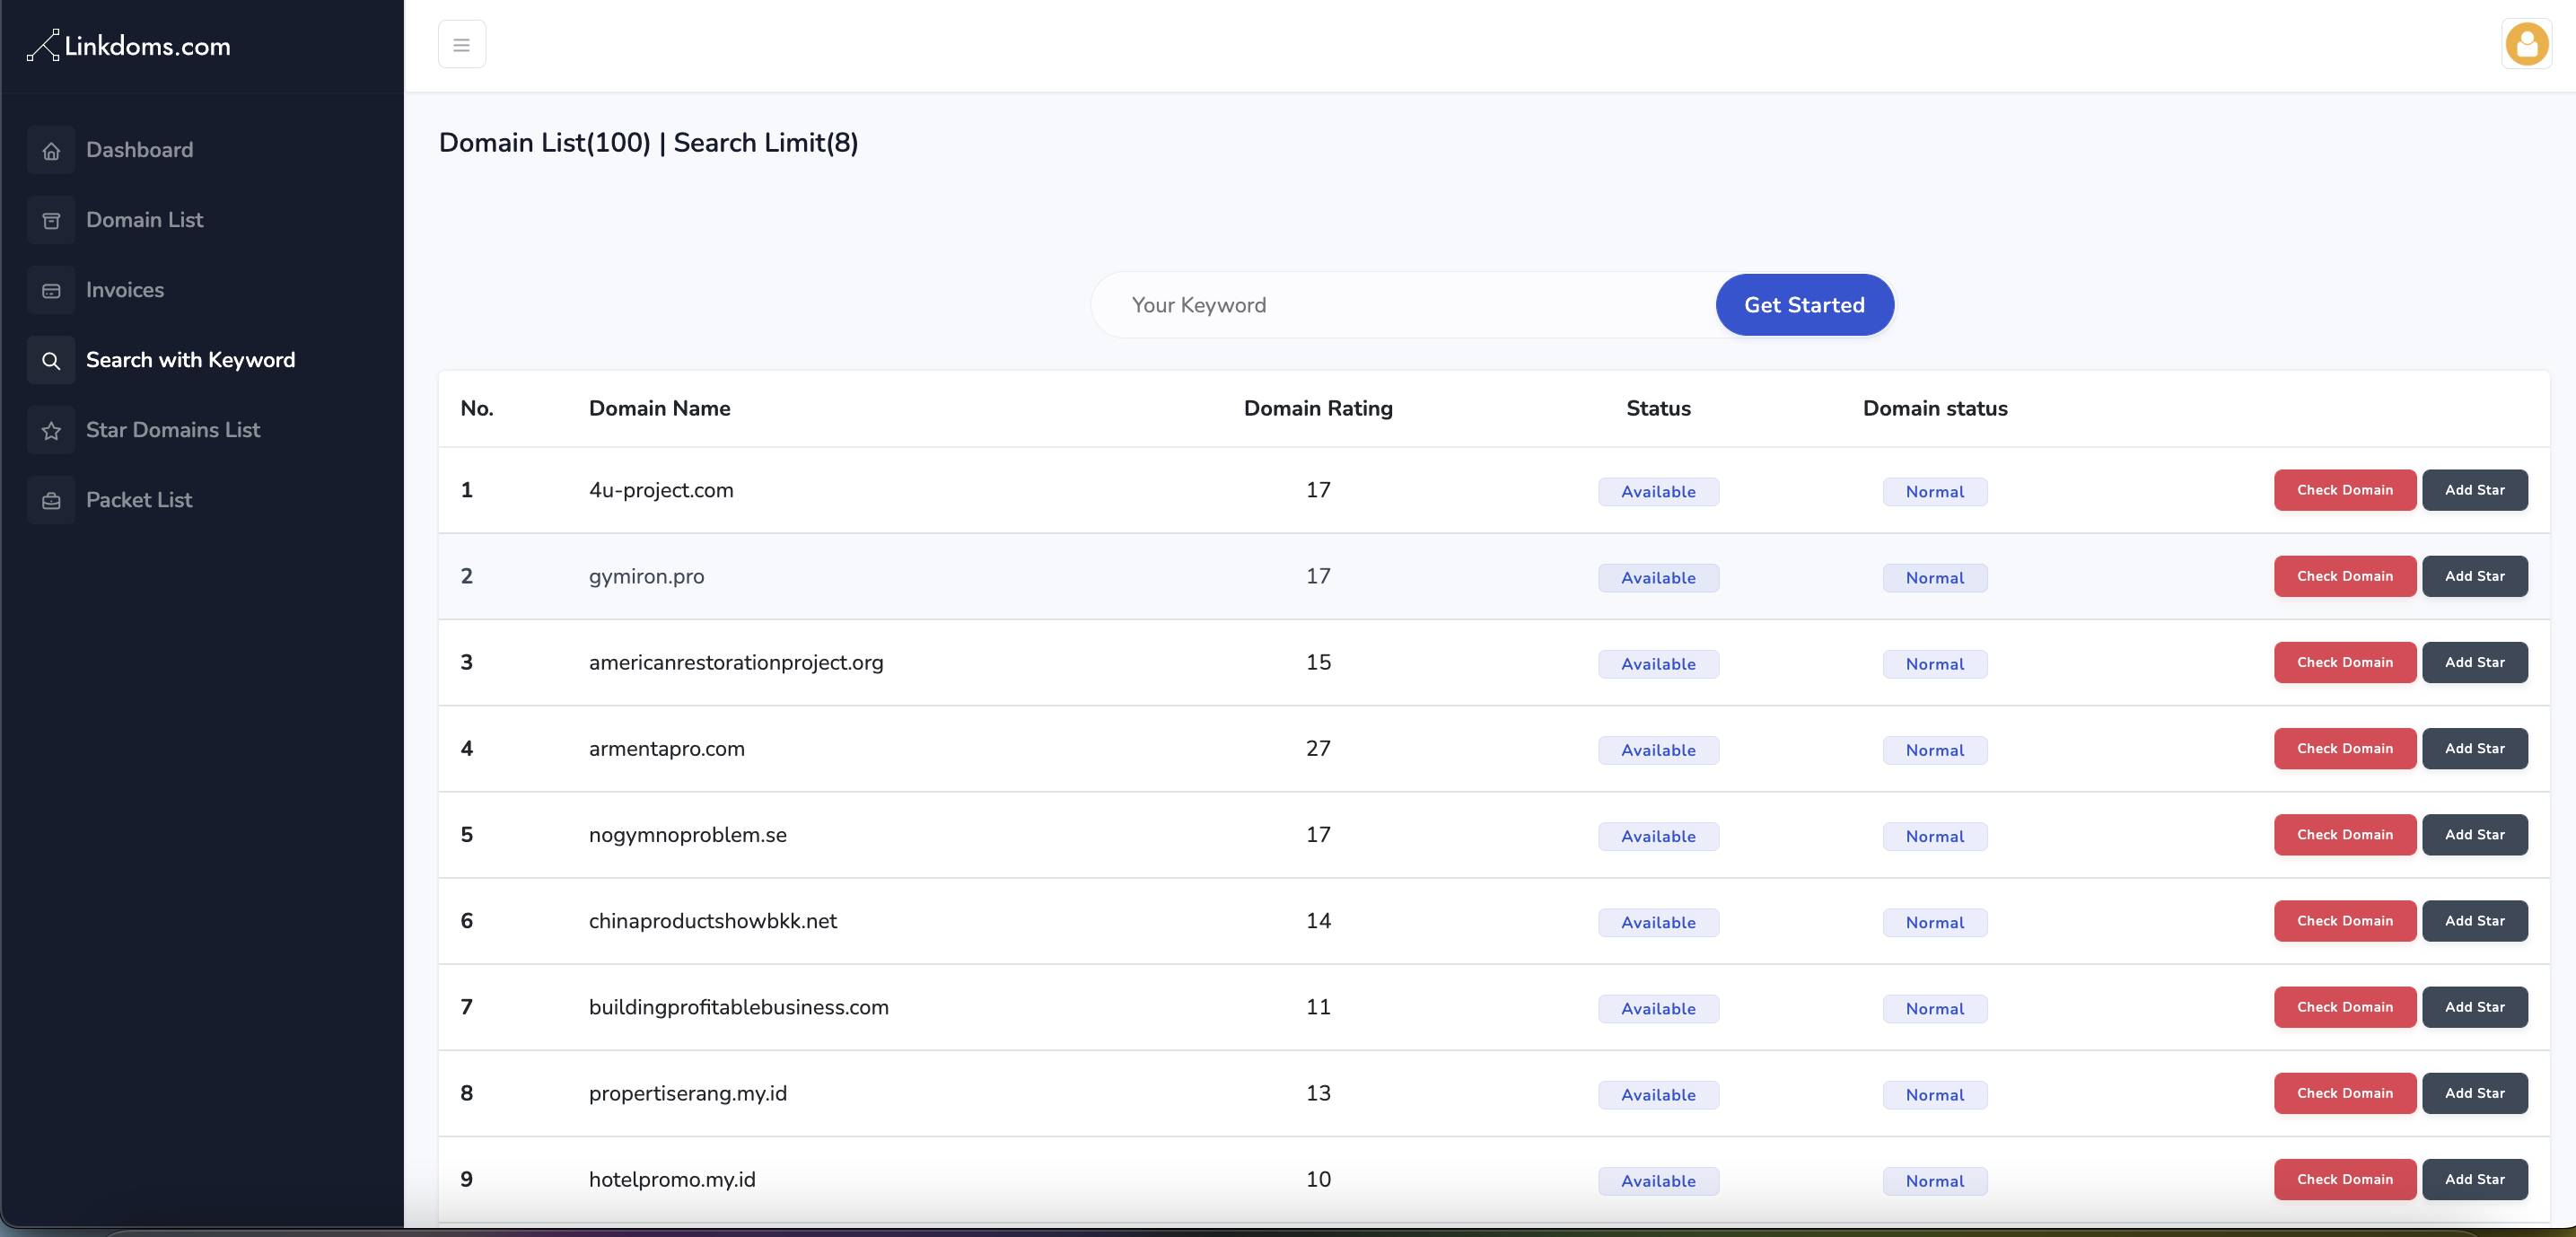Check Domain for buildingprofitablebusiness.com
Image resolution: width=2576 pixels, height=1237 pixels.
[x=2344, y=1007]
